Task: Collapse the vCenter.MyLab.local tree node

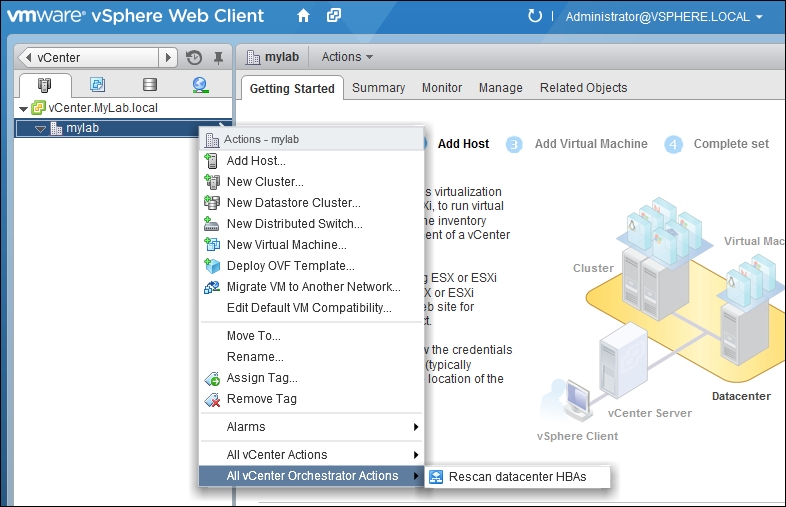Action: pos(23,108)
